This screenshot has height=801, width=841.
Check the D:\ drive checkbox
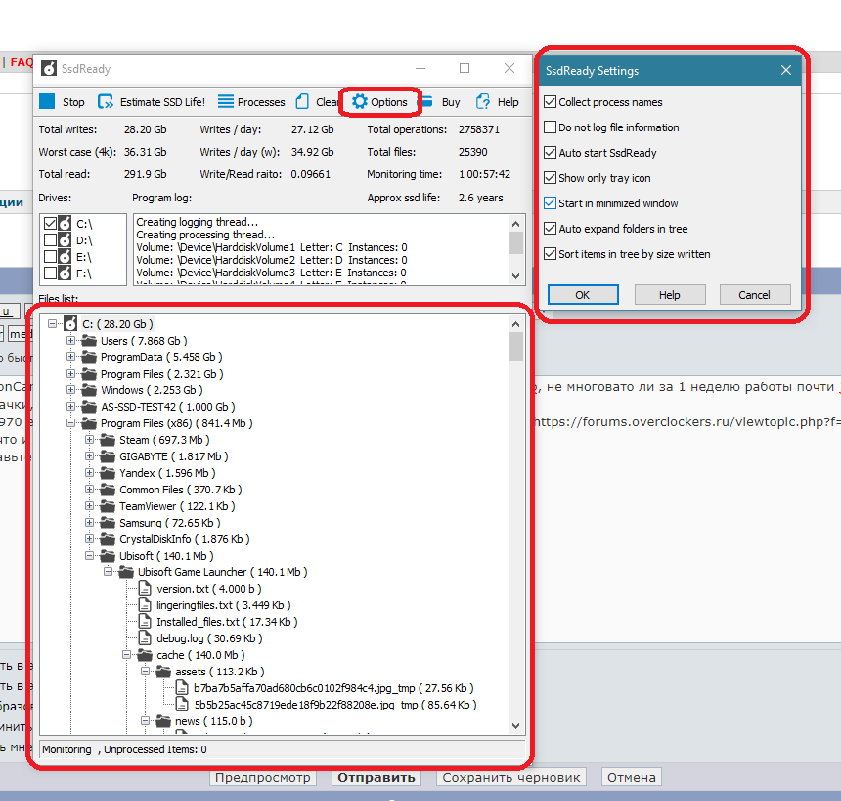pos(50,240)
